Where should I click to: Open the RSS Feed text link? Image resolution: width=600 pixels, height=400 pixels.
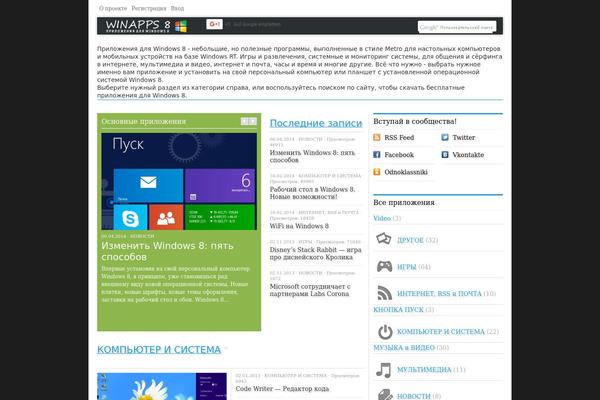pyautogui.click(x=399, y=137)
